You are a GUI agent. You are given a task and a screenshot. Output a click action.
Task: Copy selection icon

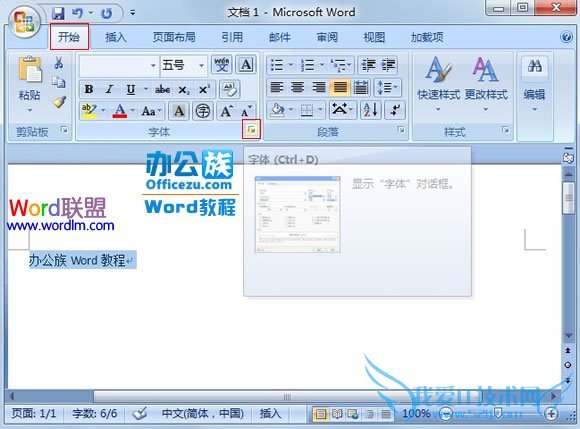coord(58,82)
